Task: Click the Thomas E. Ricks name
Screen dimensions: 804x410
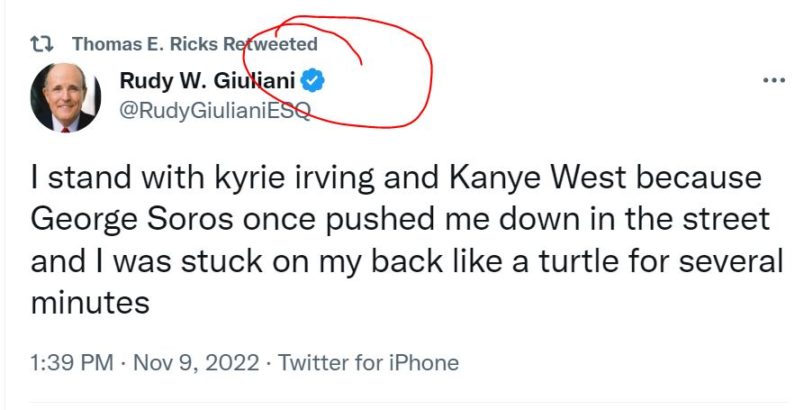Action: [x=144, y=44]
